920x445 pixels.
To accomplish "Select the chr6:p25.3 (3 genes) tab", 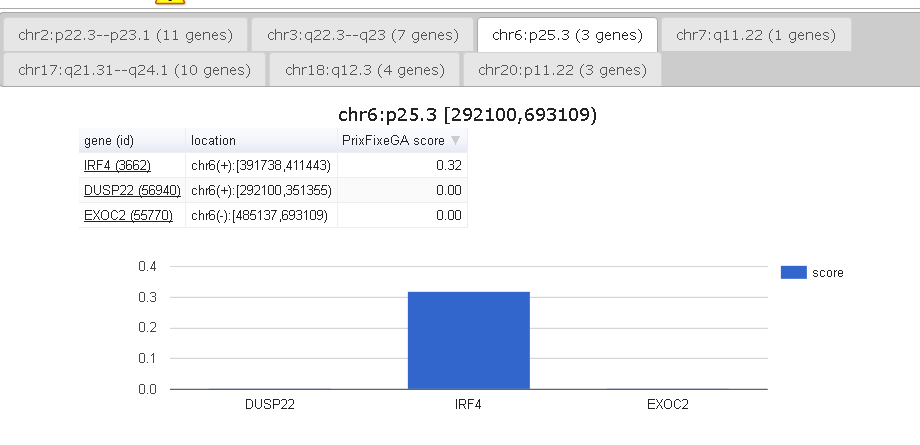I will click(x=567, y=35).
